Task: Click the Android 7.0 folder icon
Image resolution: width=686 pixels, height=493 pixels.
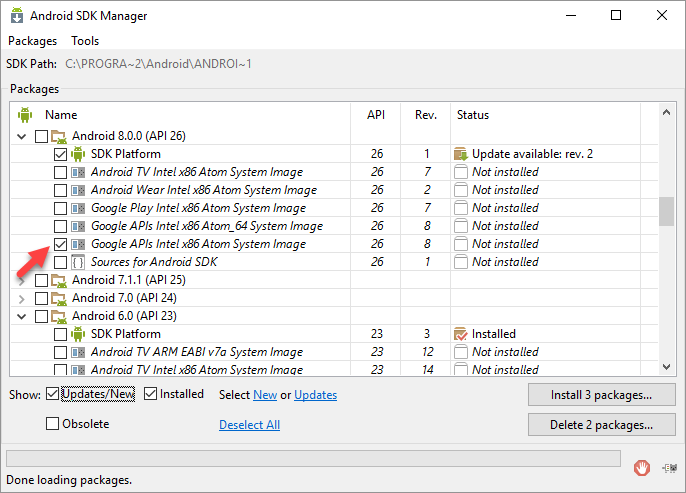Action: click(59, 298)
